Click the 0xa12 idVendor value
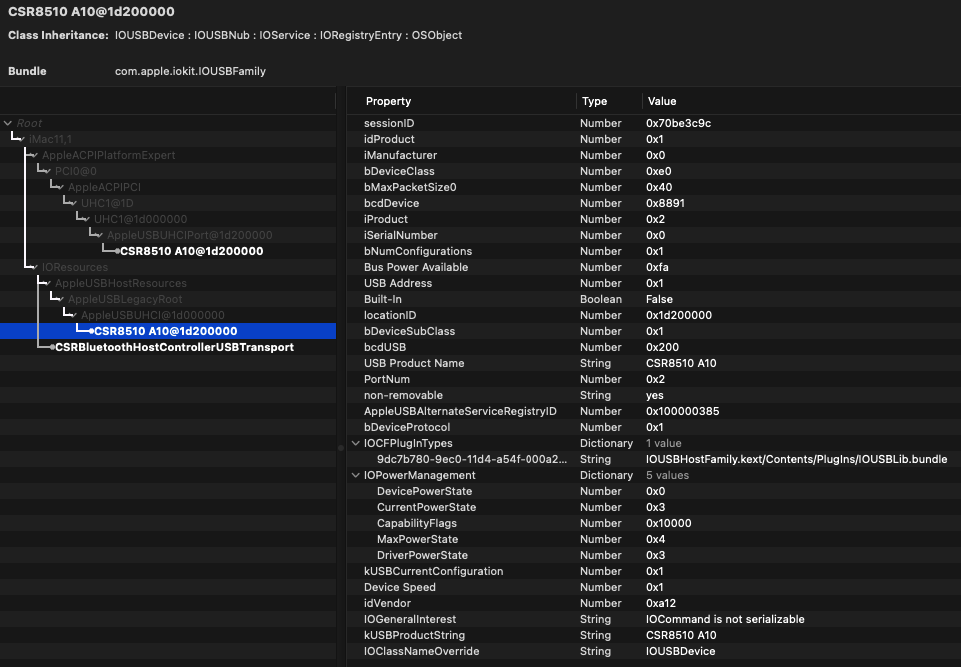The width and height of the screenshot is (961, 667). [661, 603]
